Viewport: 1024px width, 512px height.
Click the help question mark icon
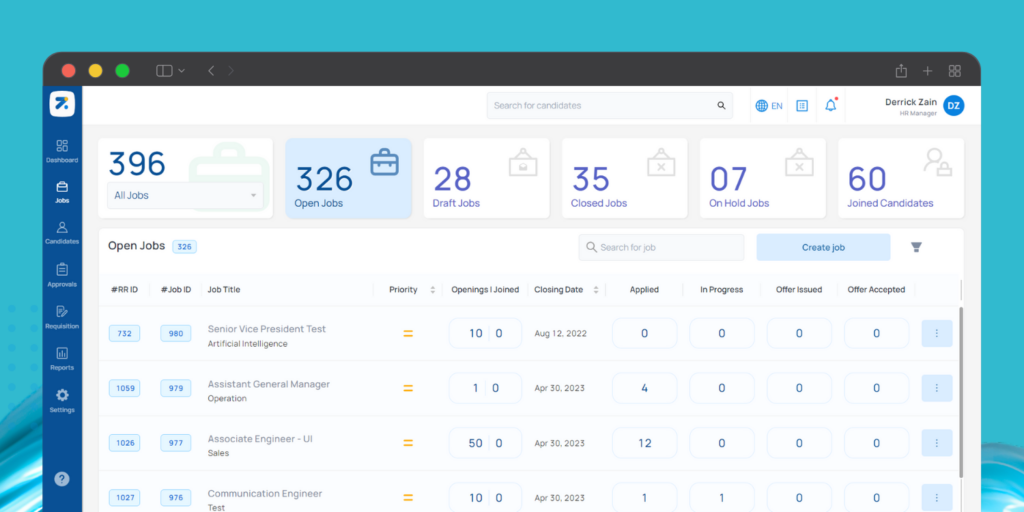pyautogui.click(x=62, y=479)
